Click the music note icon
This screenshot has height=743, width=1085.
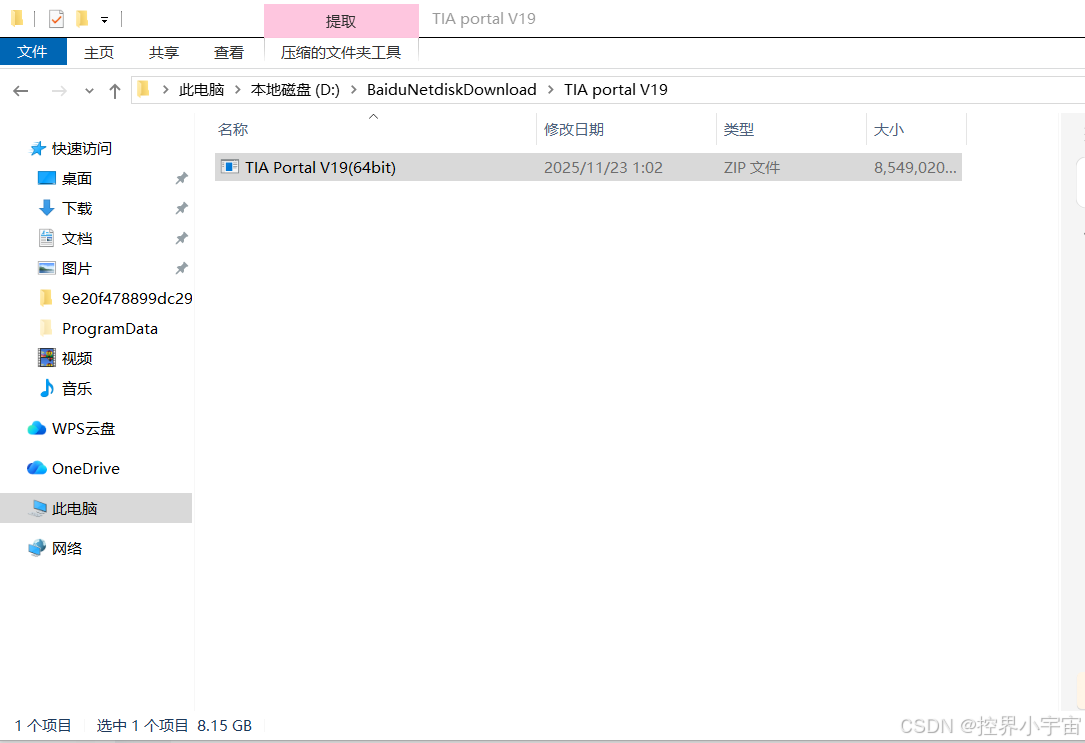(x=46, y=388)
